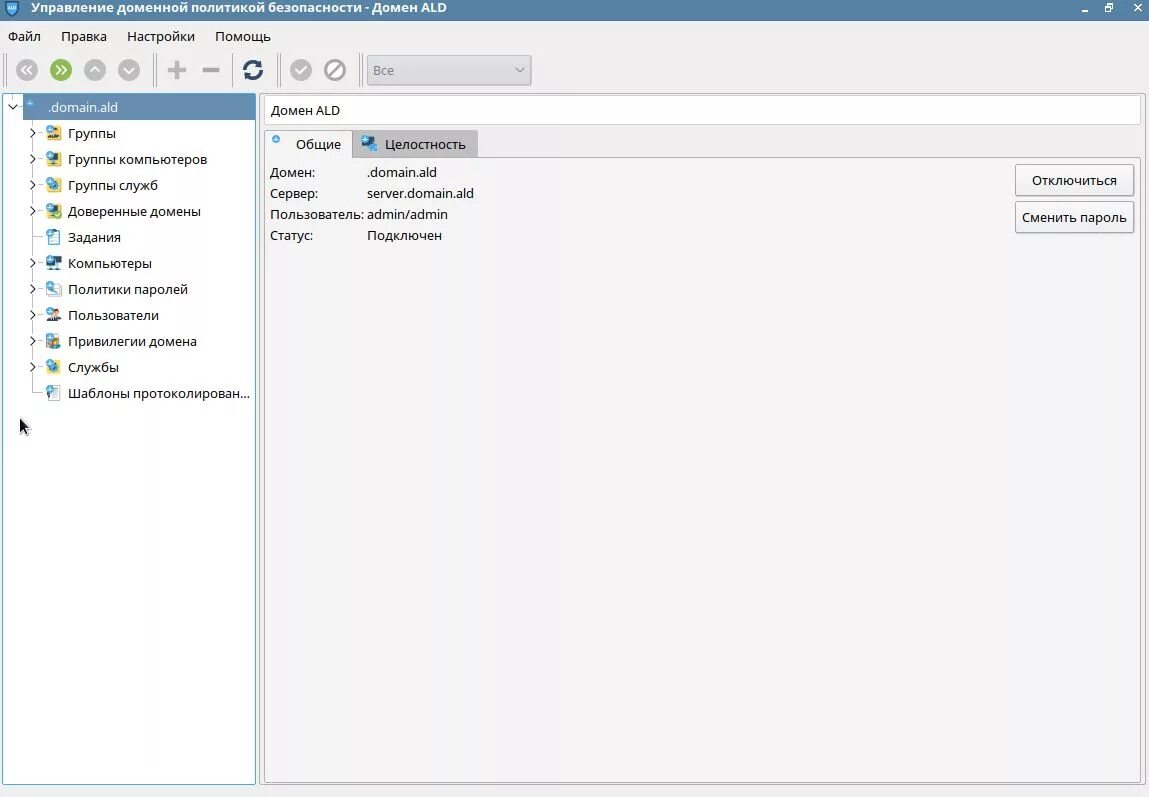Expand the Компьютеры node
1149x797 pixels.
point(32,263)
